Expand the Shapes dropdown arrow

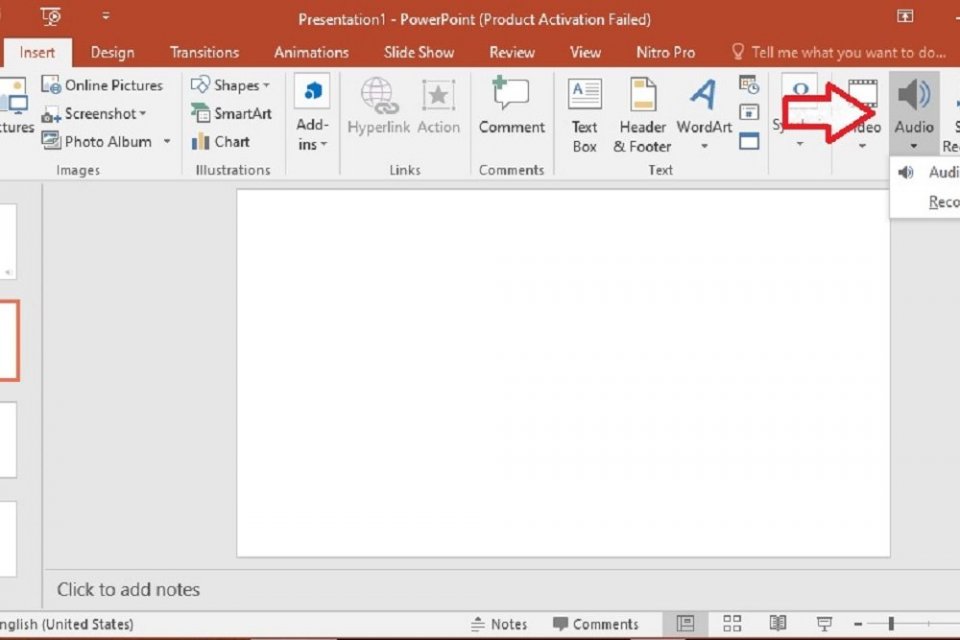[x=266, y=85]
